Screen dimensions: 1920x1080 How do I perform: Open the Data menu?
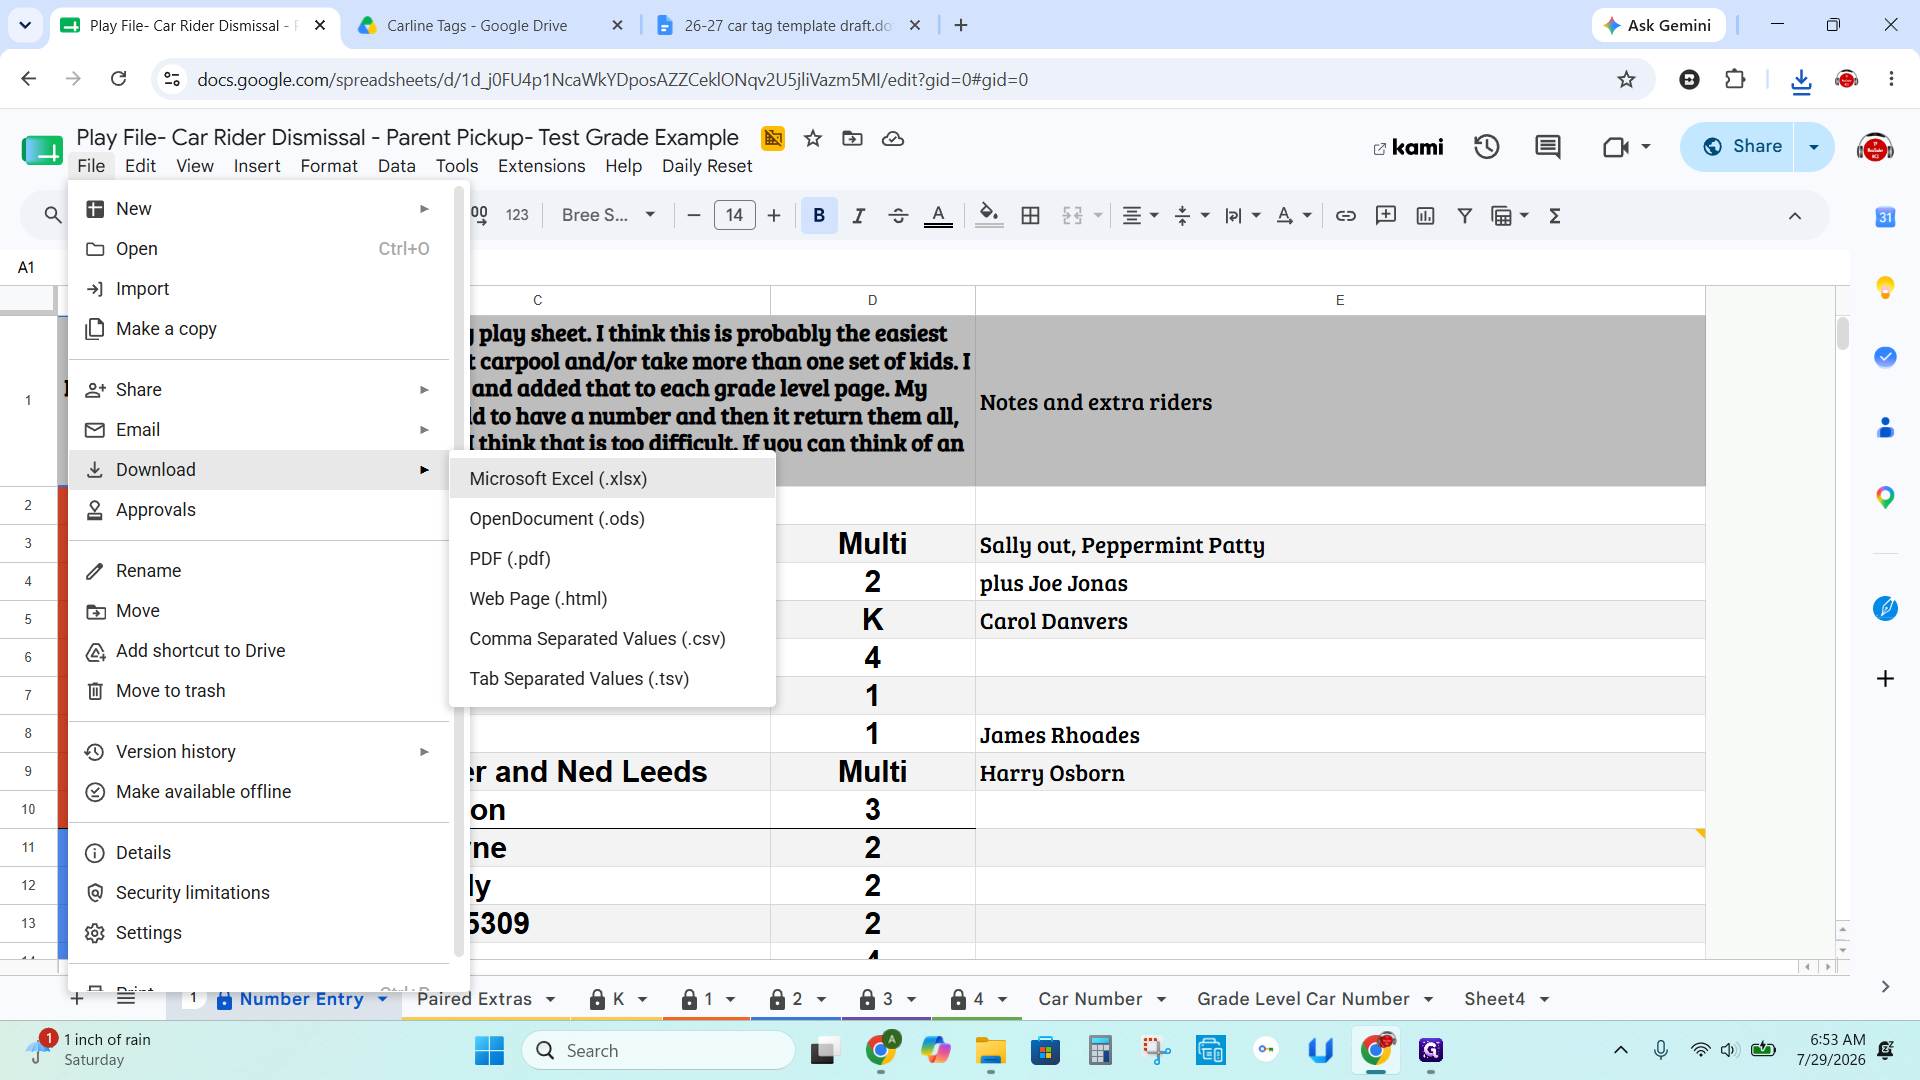click(396, 166)
